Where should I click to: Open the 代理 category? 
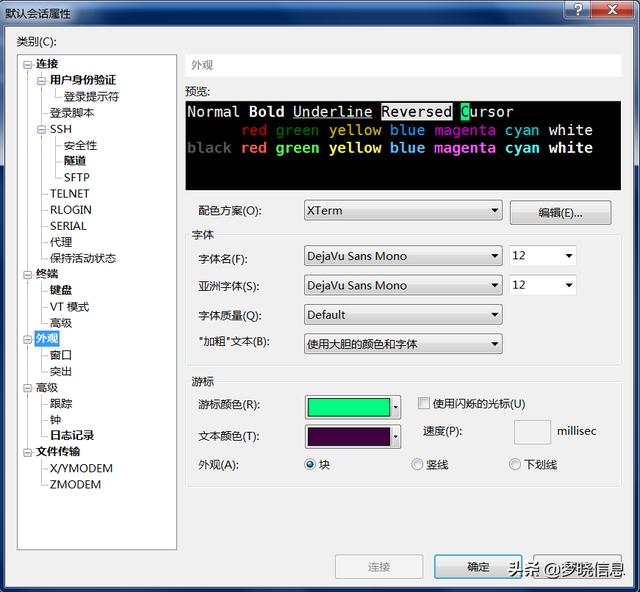(61, 242)
